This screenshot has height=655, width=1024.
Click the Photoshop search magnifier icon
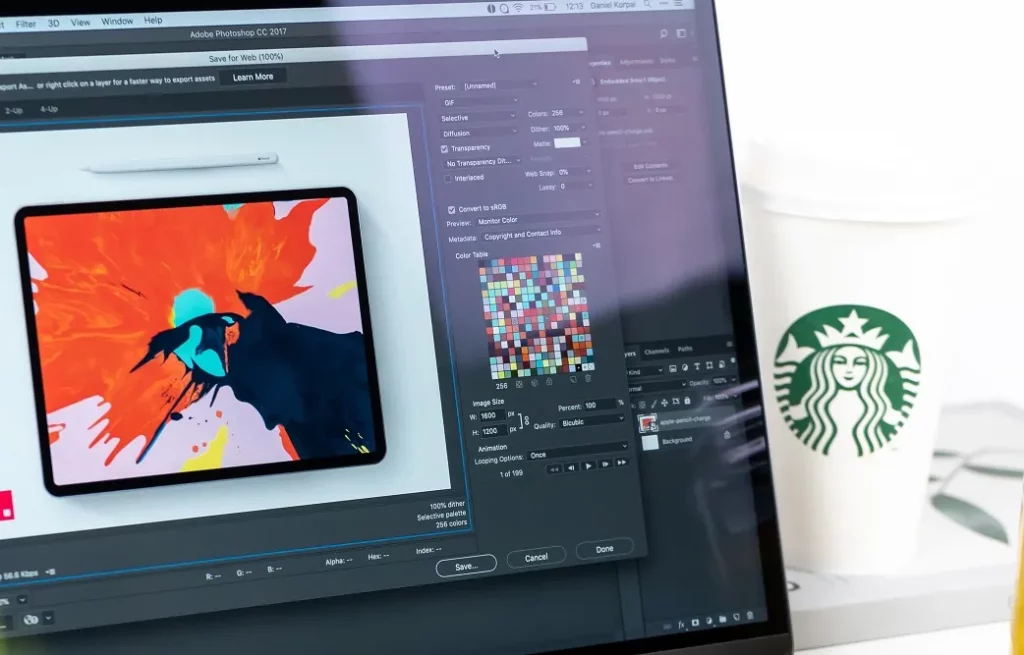click(663, 34)
